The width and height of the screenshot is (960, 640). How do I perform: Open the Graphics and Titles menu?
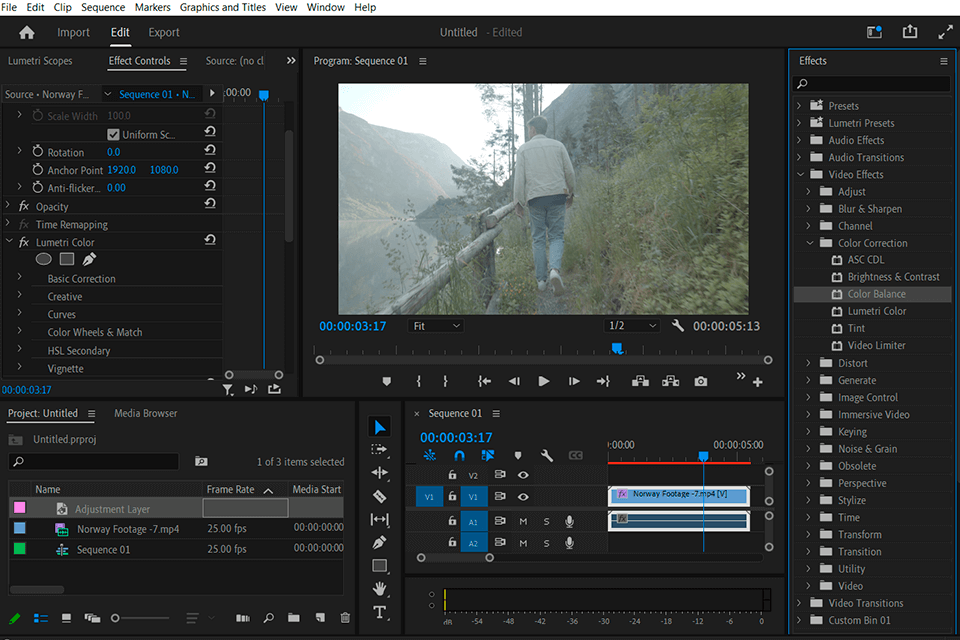pyautogui.click(x=223, y=7)
